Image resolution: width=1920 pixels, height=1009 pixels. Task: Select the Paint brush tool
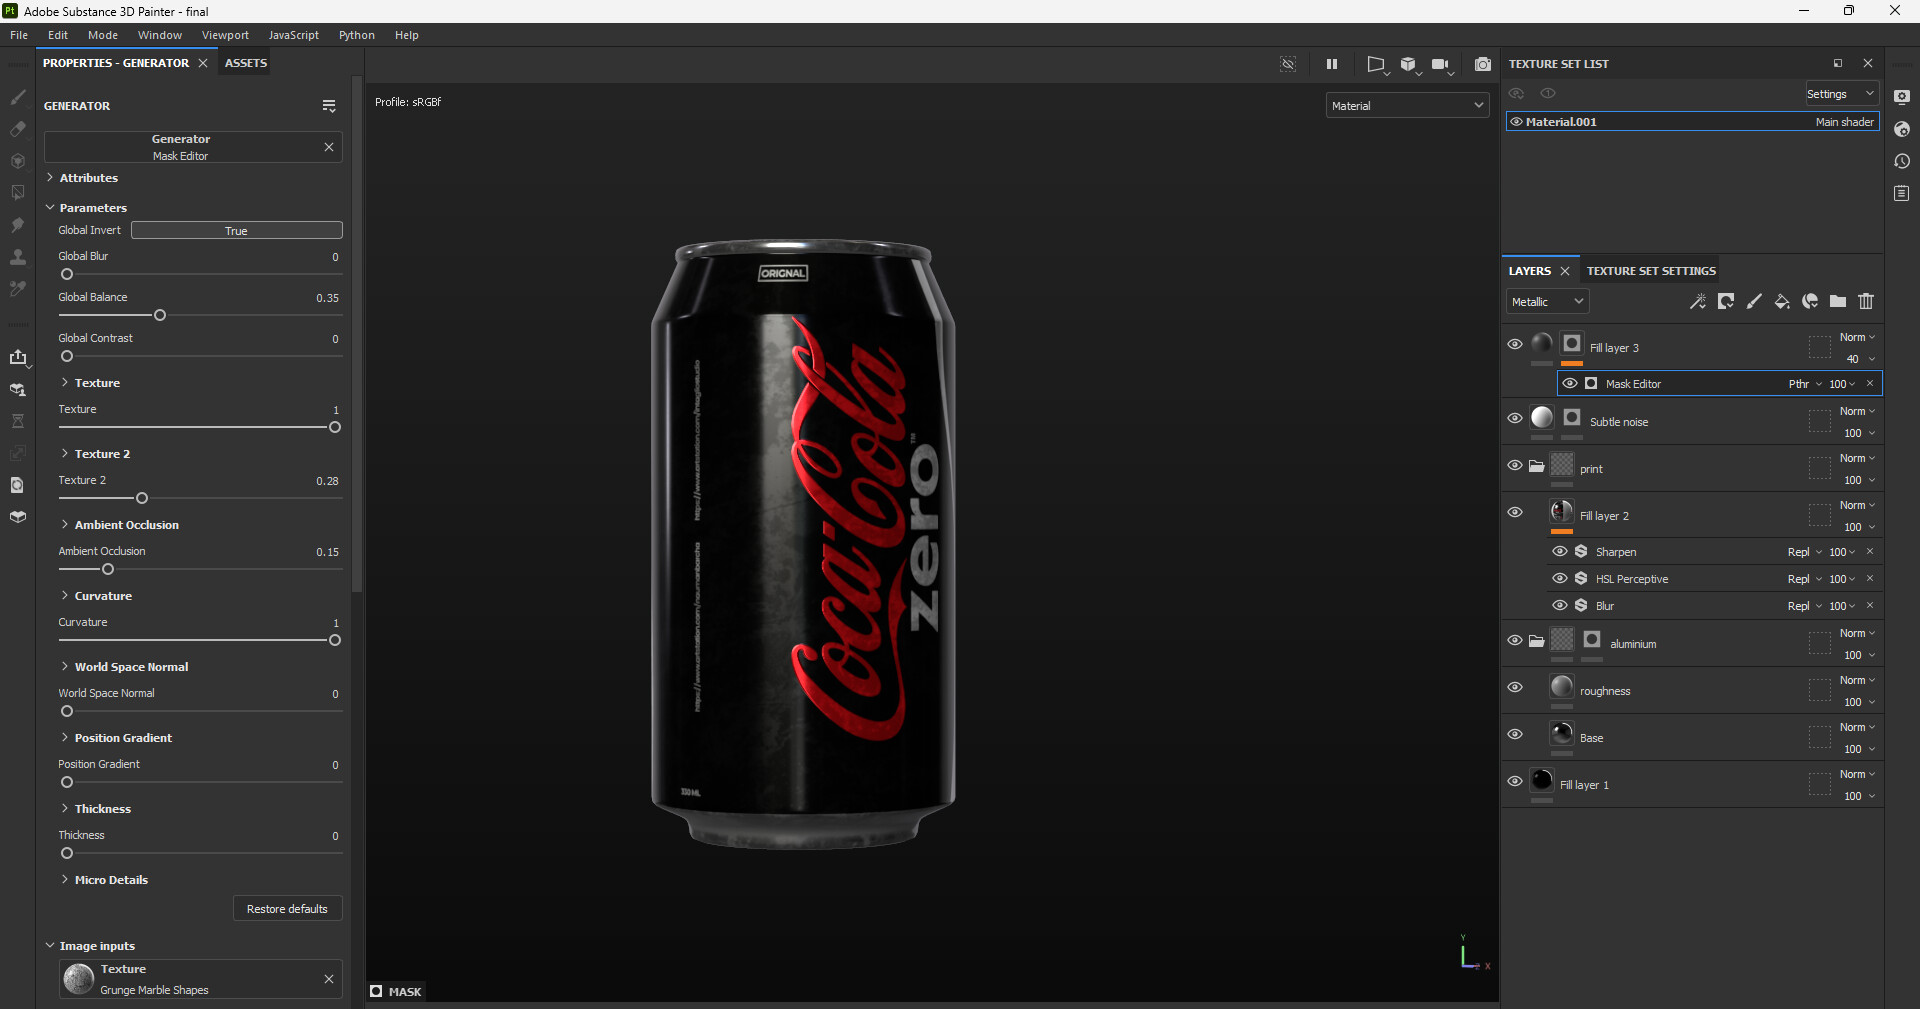(17, 98)
